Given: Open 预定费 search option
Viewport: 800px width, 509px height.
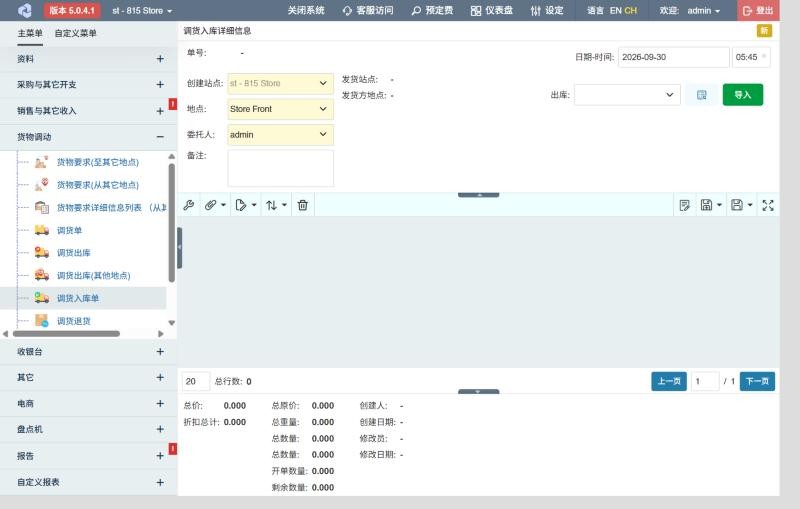Looking at the screenshot, I should 432,10.
